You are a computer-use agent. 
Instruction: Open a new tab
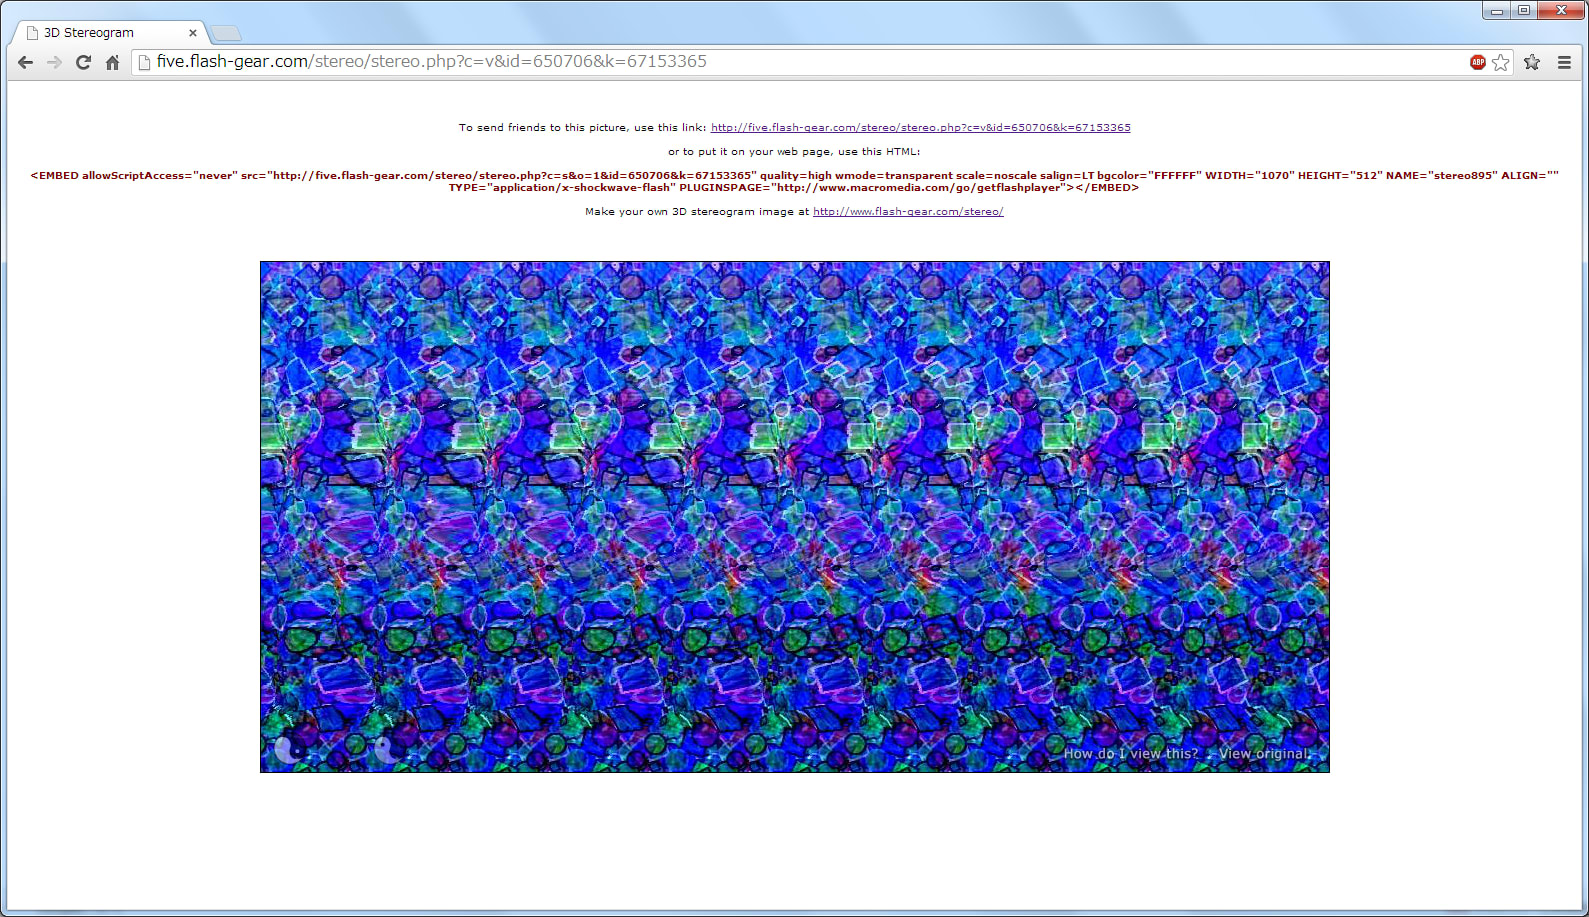click(x=227, y=33)
